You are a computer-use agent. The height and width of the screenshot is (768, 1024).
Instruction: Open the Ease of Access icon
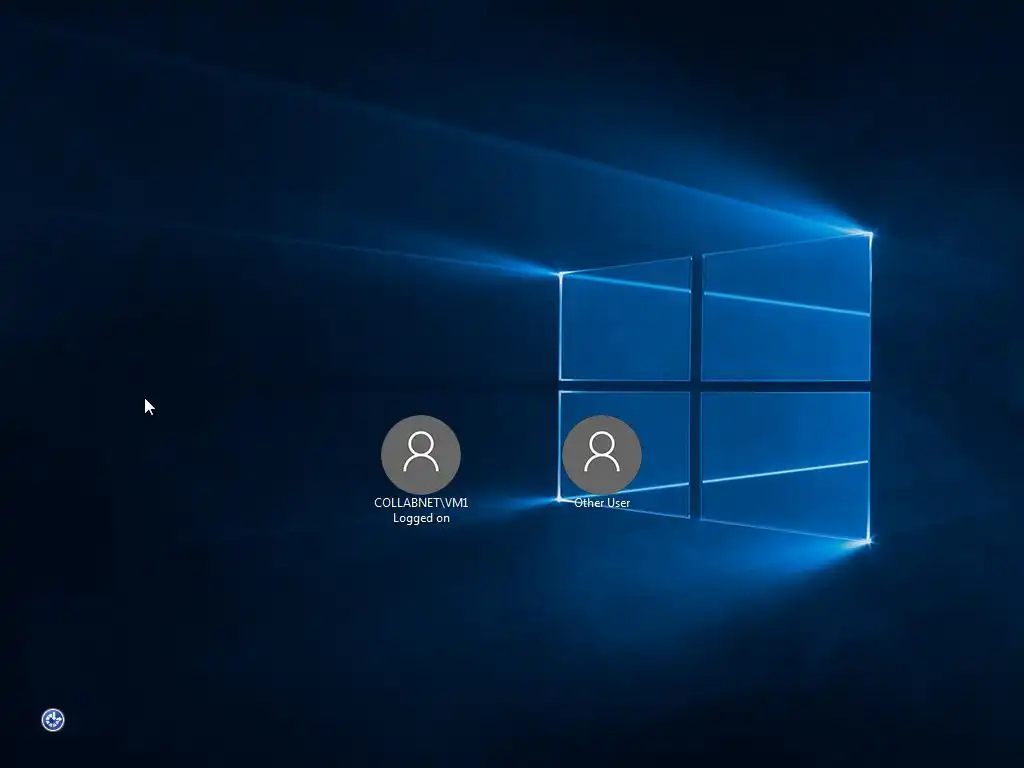pyautogui.click(x=53, y=720)
